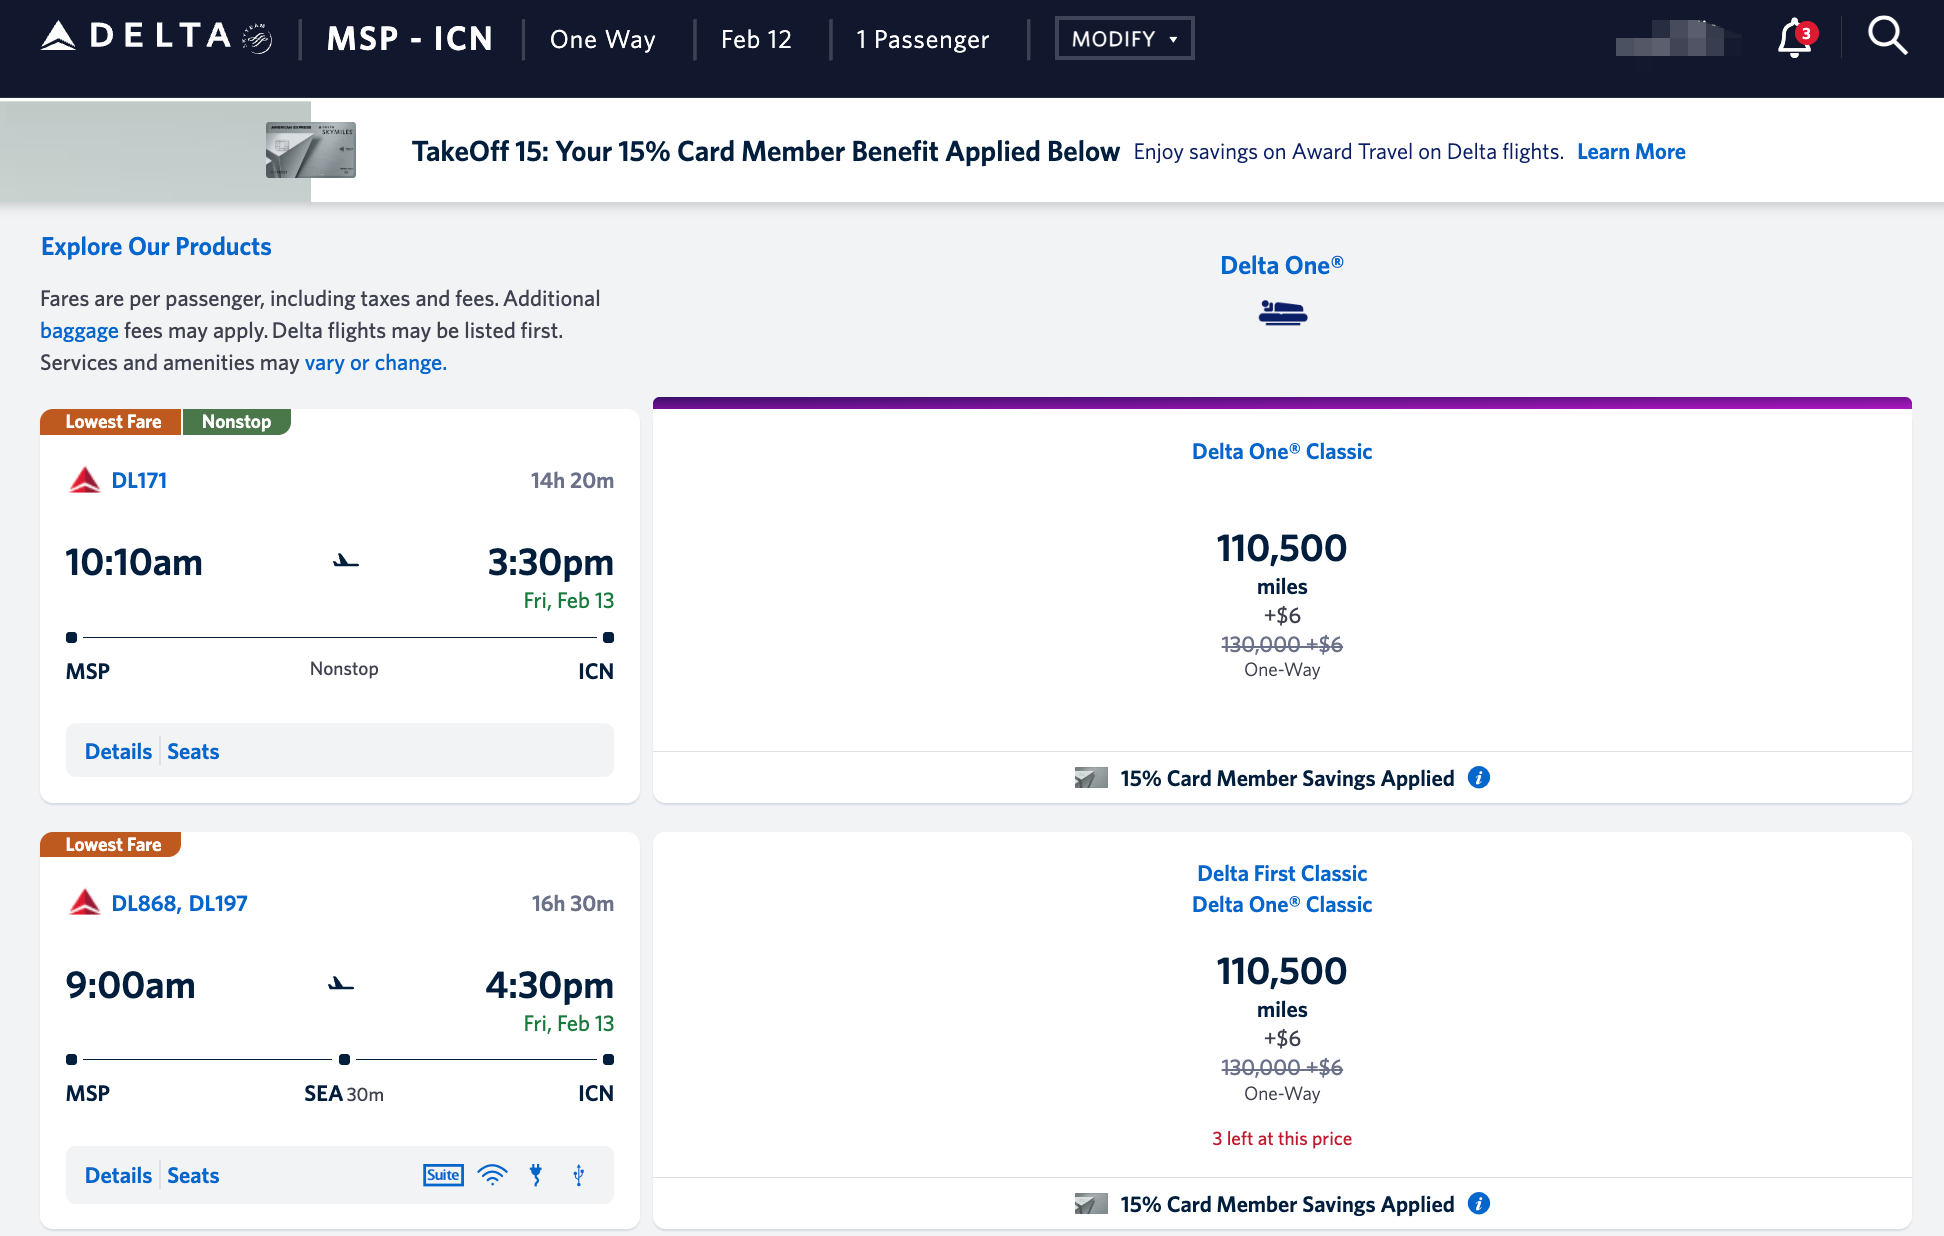Click the Delta One column header
This screenshot has height=1236, width=1944.
coord(1281,265)
